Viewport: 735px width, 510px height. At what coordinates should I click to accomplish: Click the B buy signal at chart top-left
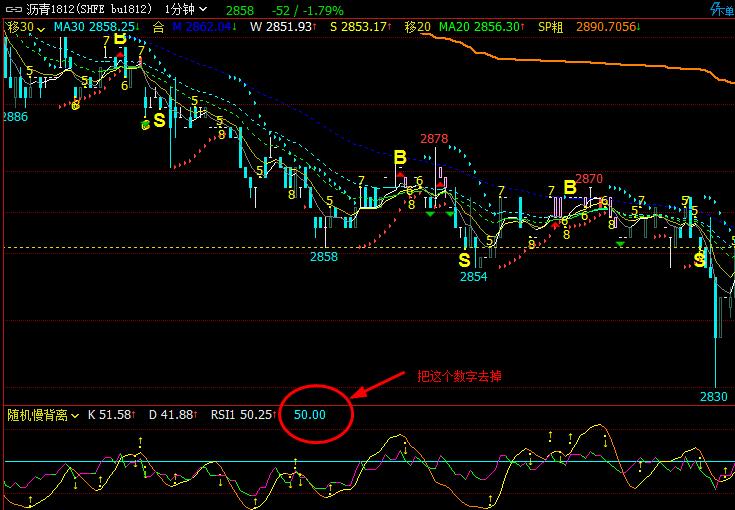[120, 39]
